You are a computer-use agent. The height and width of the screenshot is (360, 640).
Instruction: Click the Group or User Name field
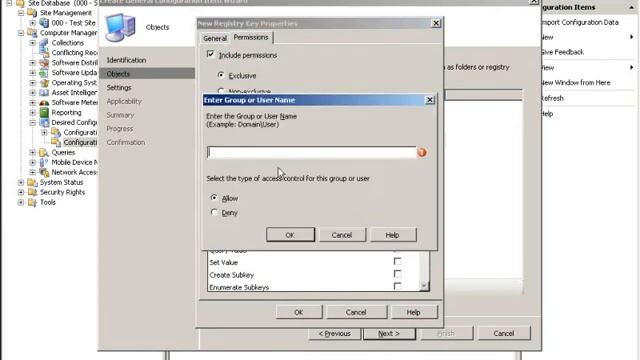pos(311,153)
